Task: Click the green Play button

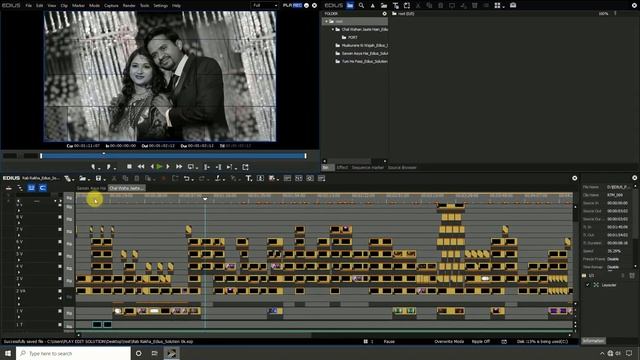Action: pos(160,167)
